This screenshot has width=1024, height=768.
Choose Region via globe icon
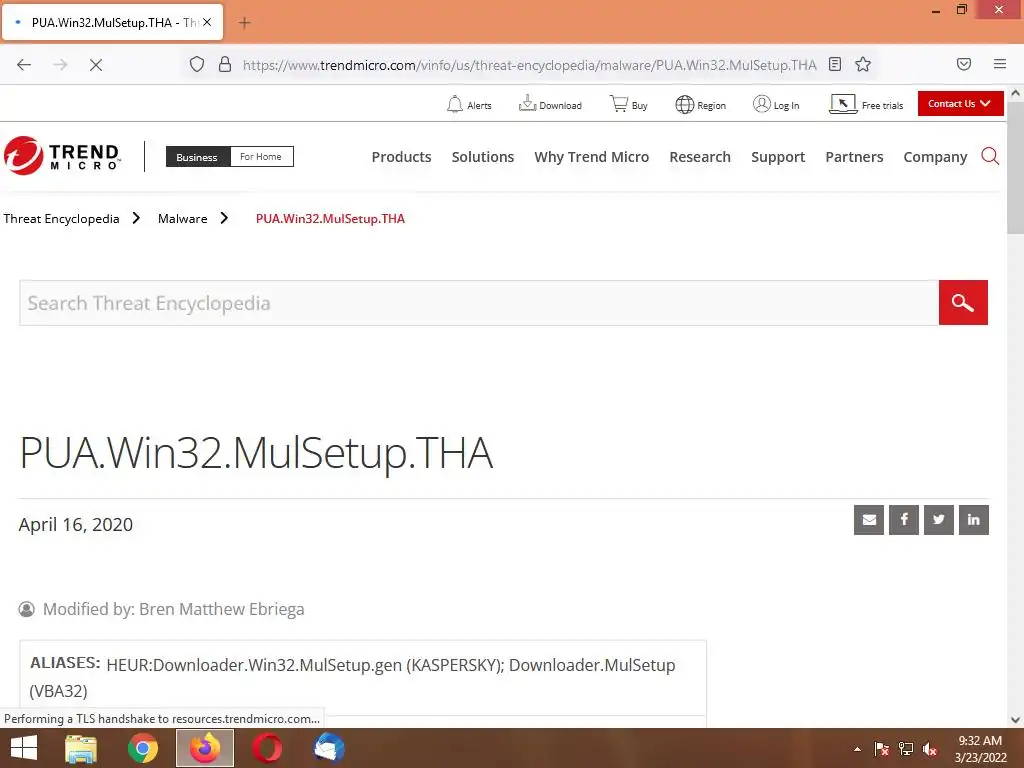click(x=700, y=104)
